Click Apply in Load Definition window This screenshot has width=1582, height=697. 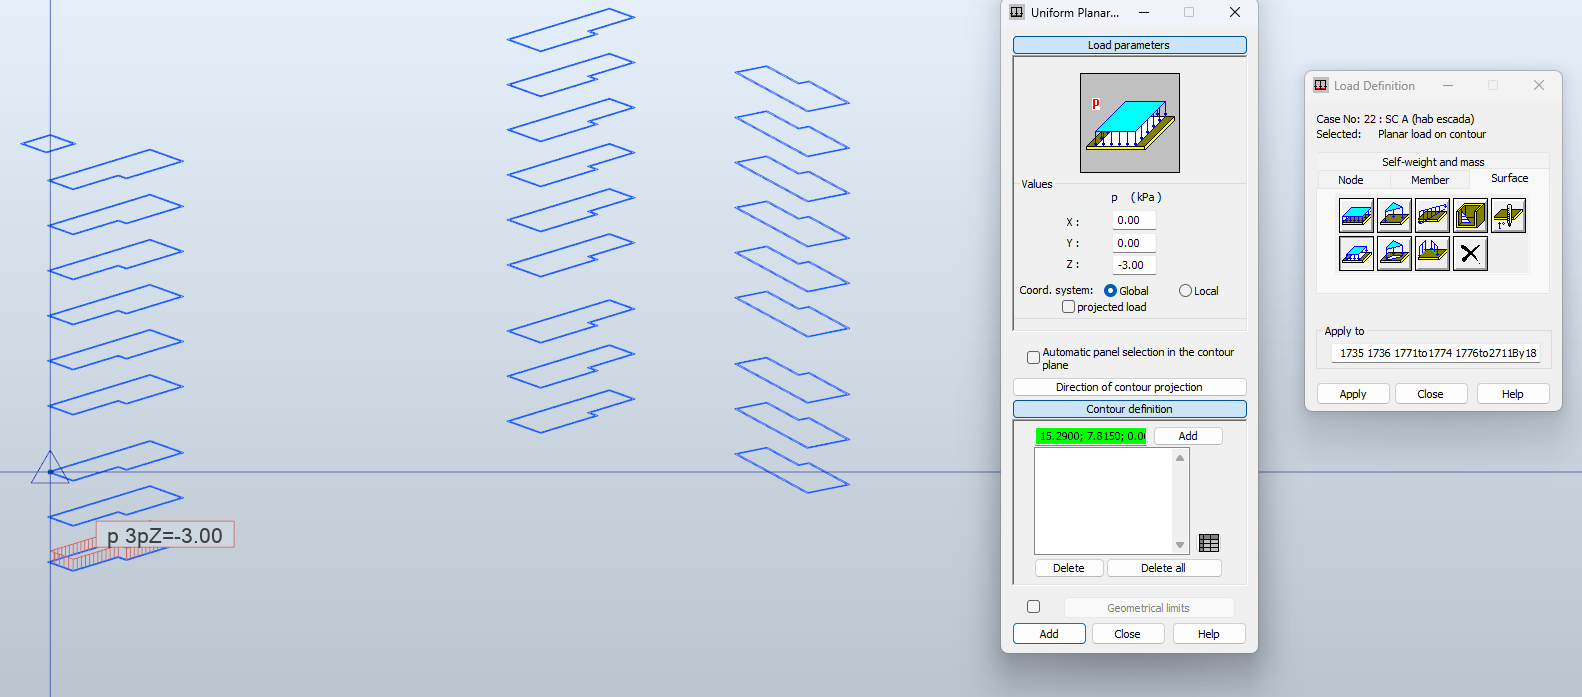1353,394
